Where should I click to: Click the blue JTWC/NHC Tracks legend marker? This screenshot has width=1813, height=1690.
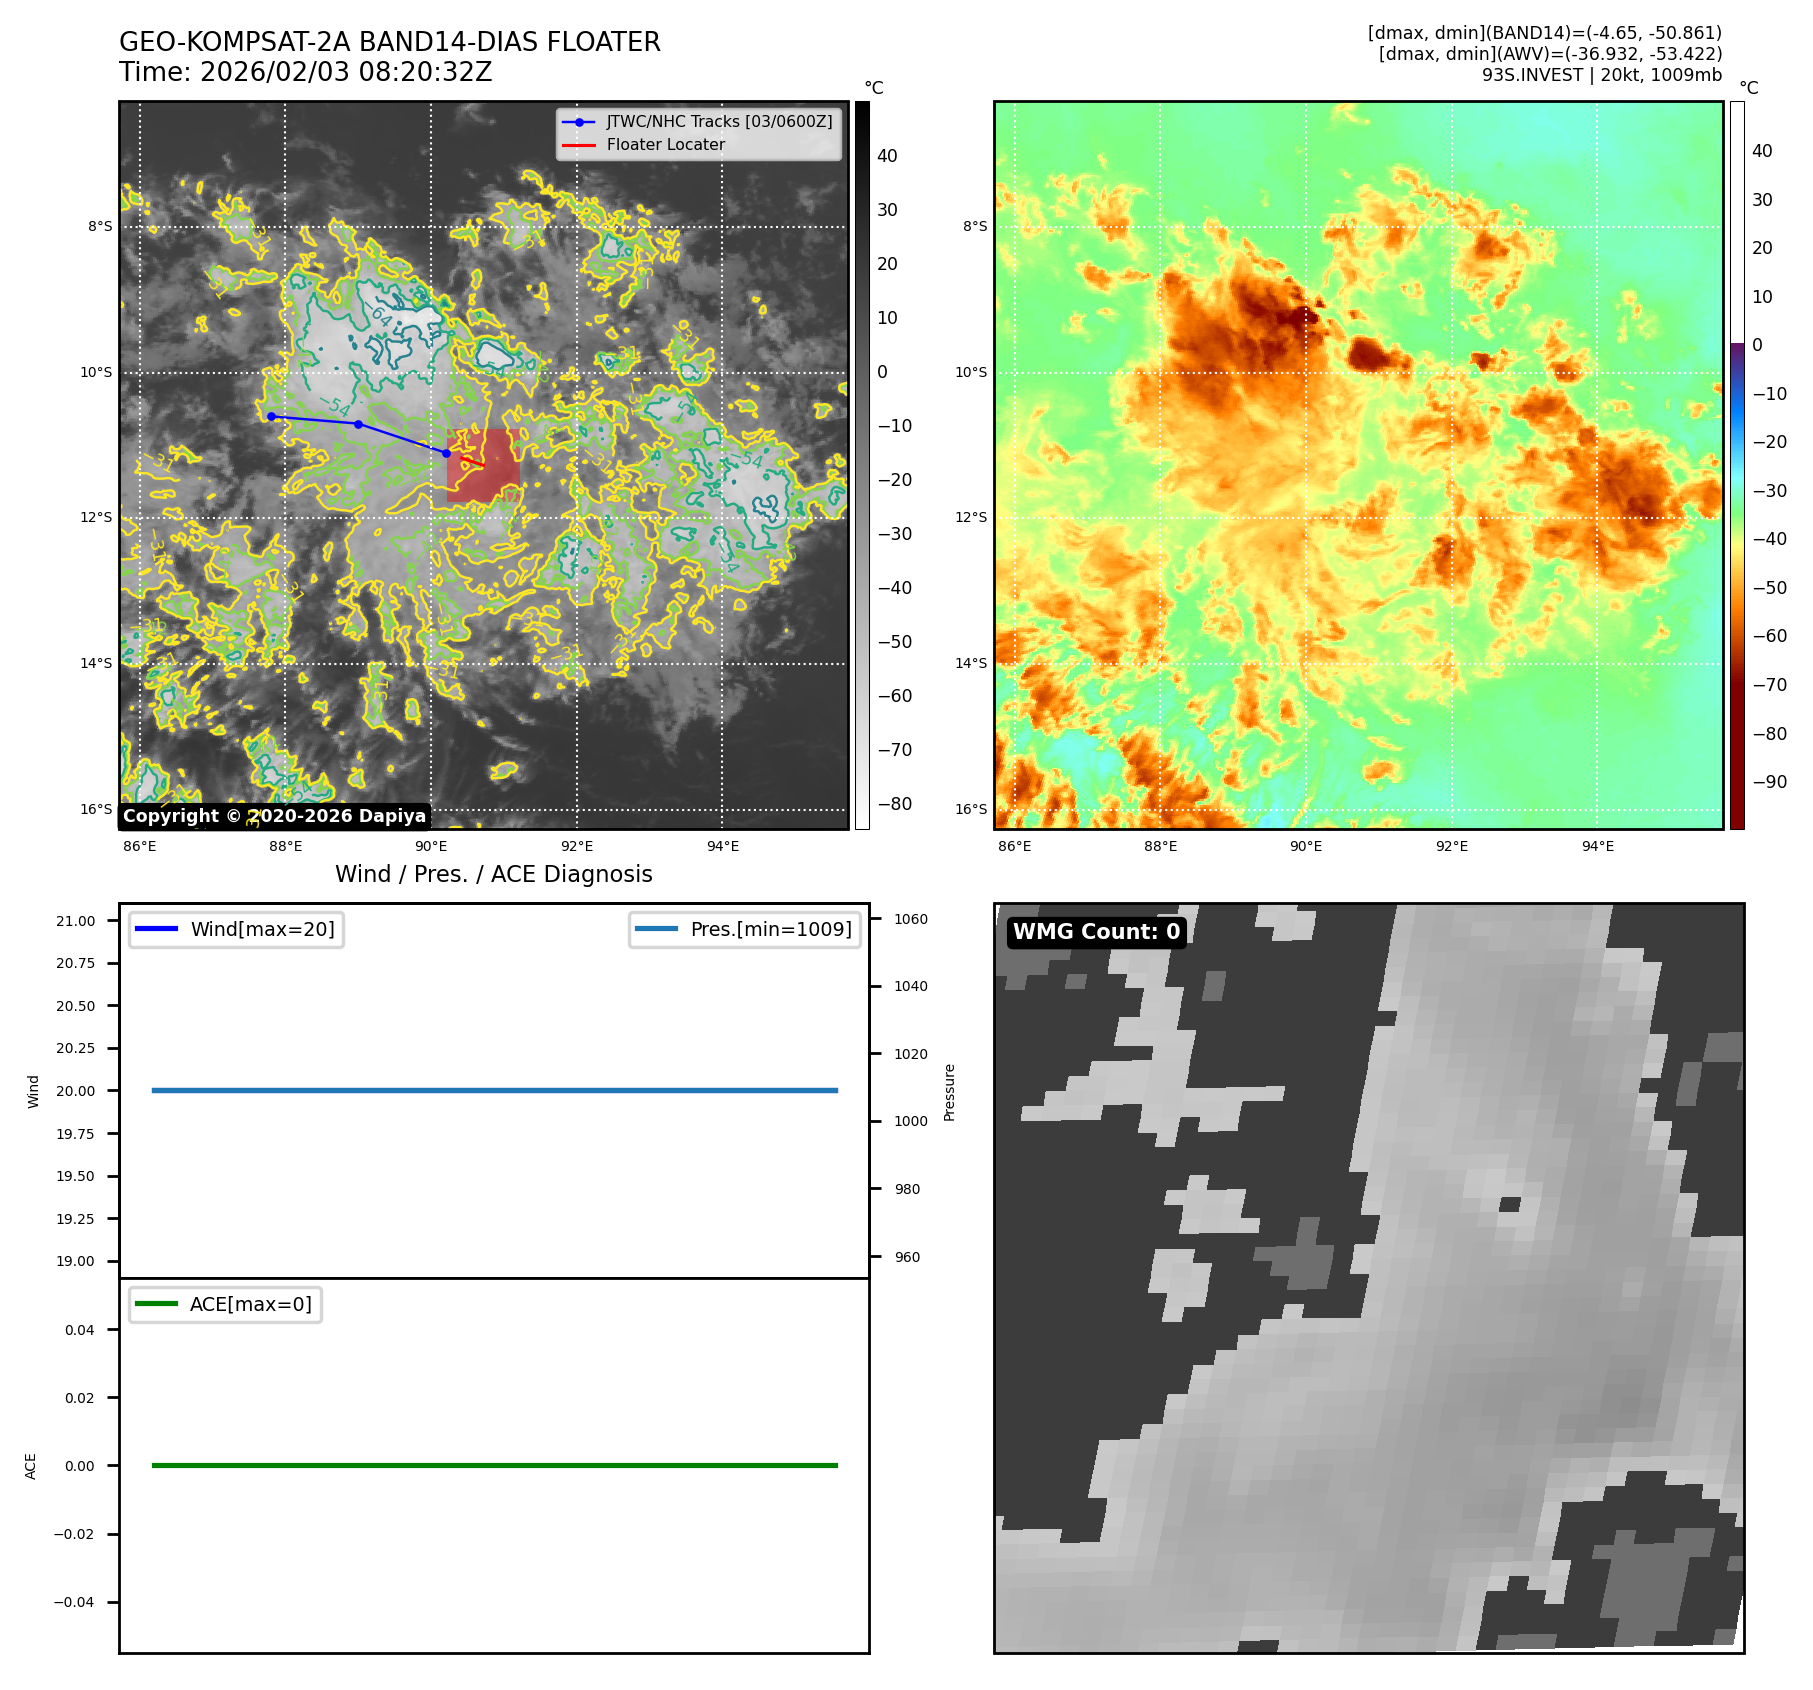click(579, 122)
